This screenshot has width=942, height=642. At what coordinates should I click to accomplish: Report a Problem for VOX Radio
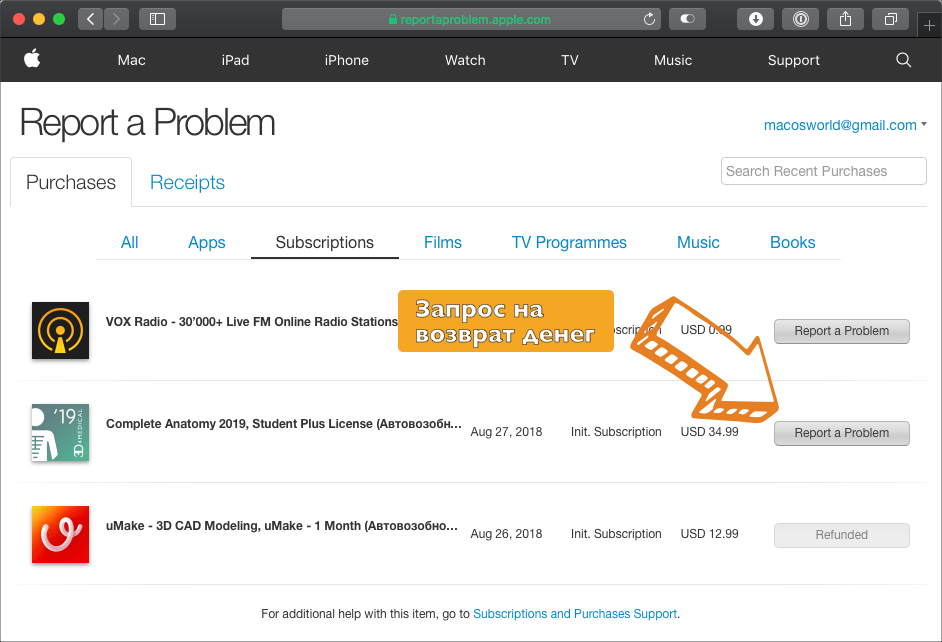[x=842, y=331]
